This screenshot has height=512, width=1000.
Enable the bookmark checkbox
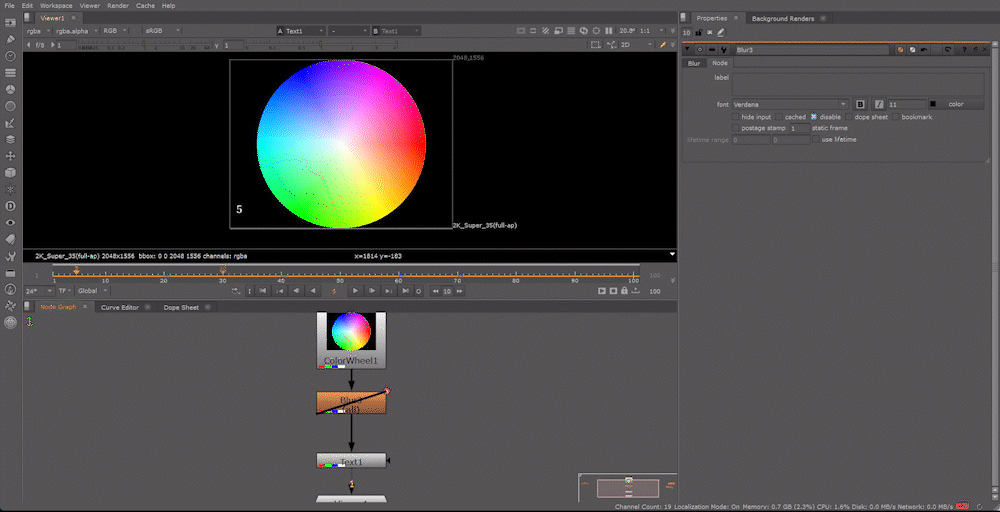click(896, 117)
